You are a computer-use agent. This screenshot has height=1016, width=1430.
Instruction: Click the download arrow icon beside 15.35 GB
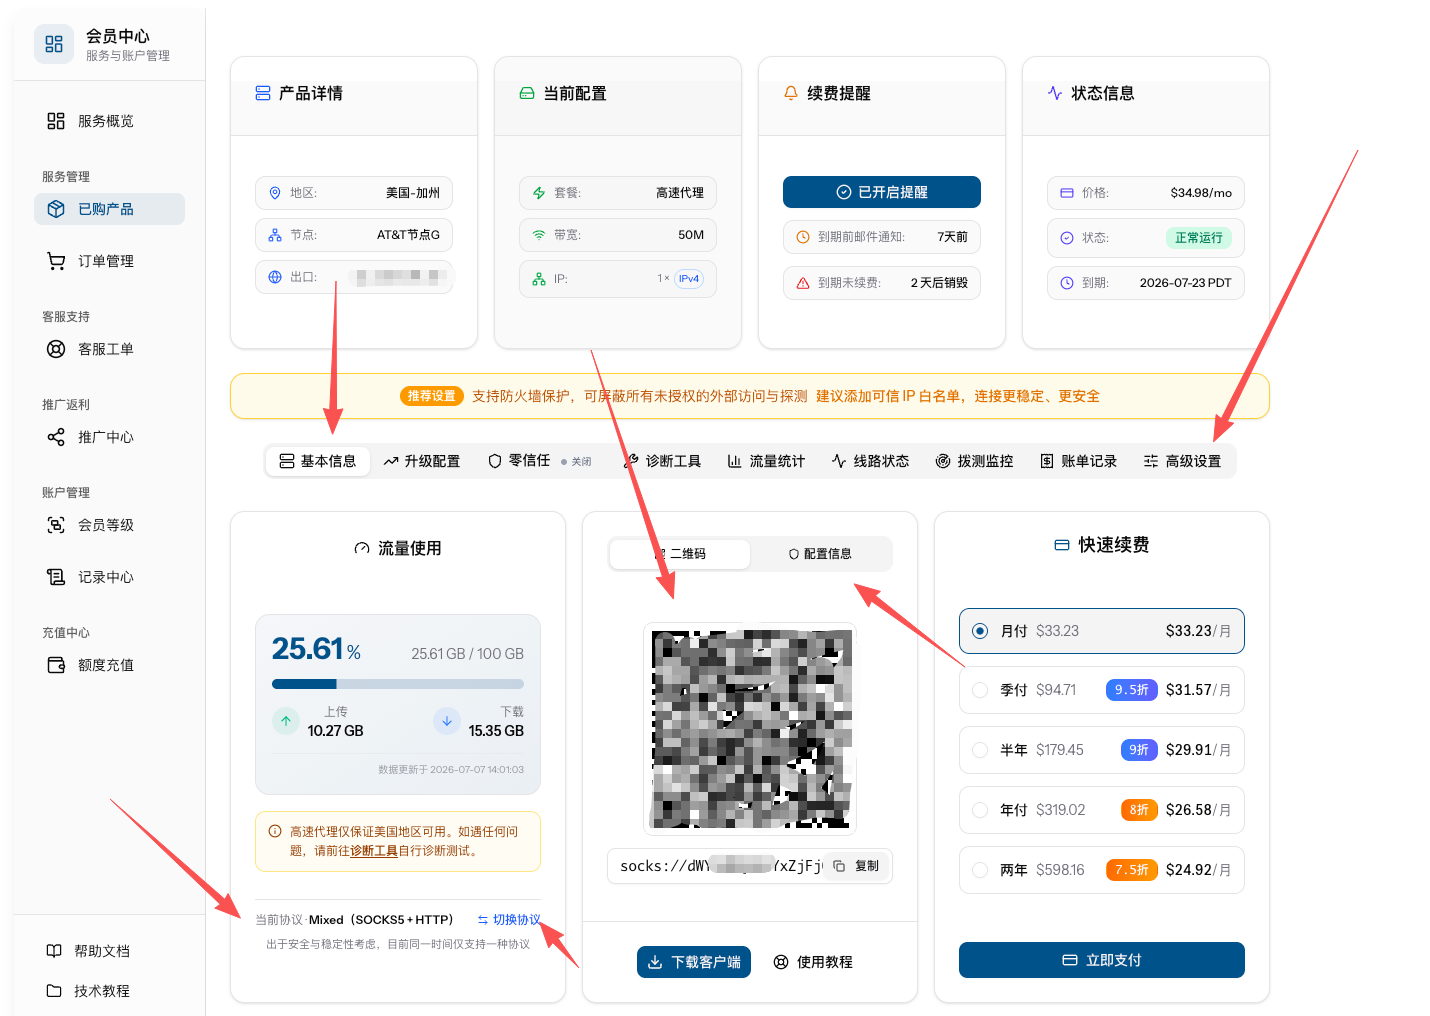click(447, 720)
